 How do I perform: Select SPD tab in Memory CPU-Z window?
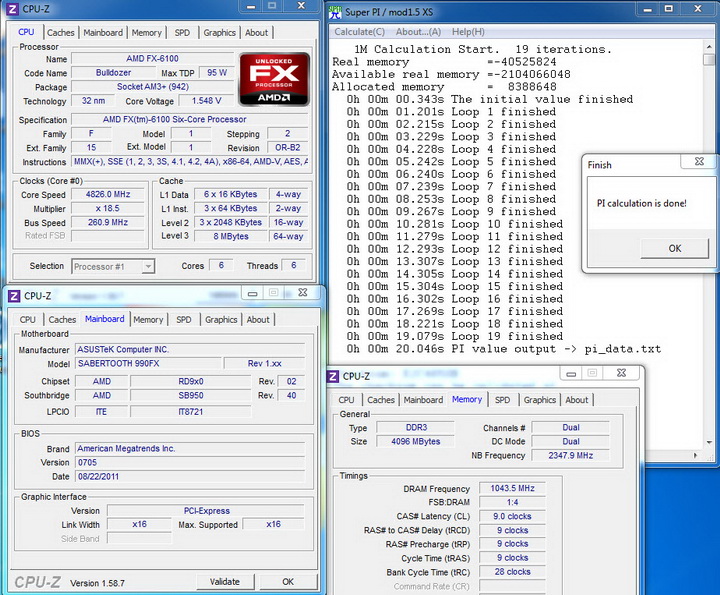502,400
